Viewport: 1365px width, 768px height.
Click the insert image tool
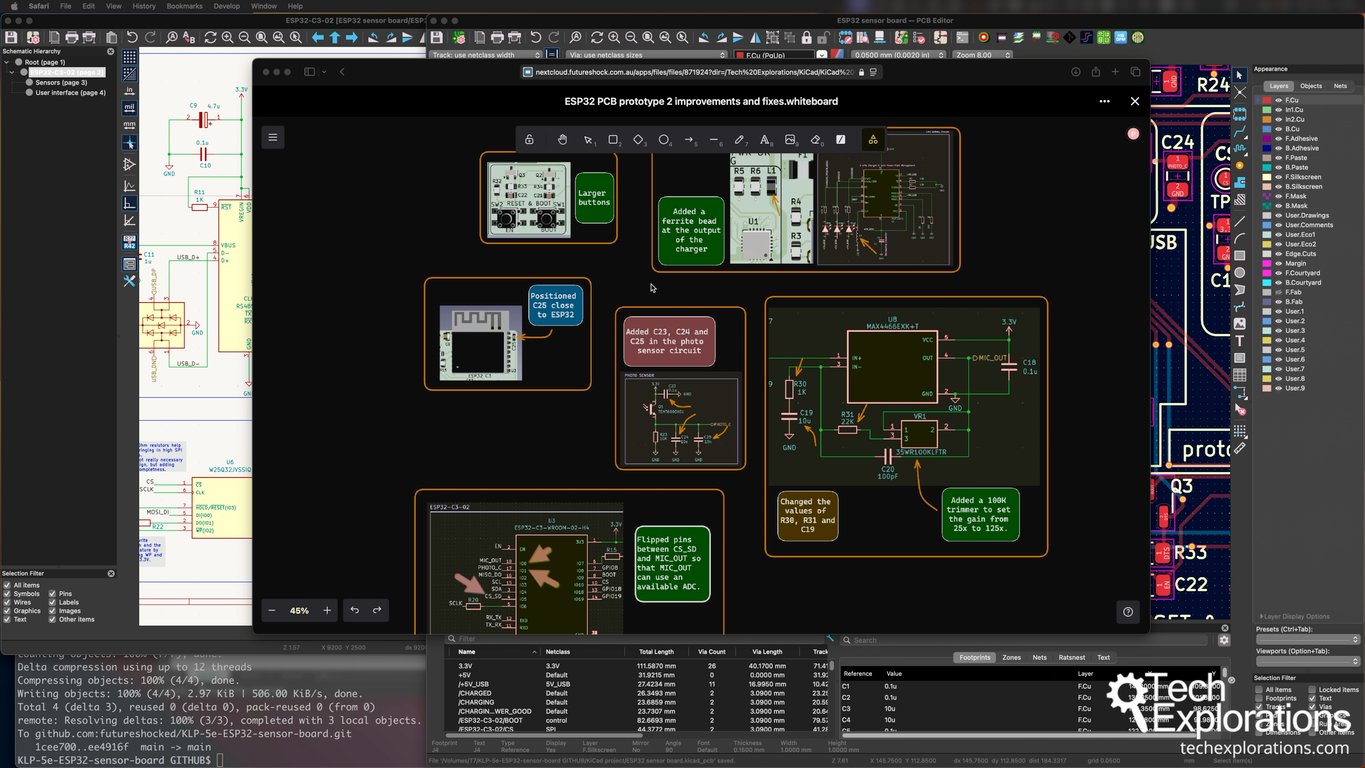790,140
